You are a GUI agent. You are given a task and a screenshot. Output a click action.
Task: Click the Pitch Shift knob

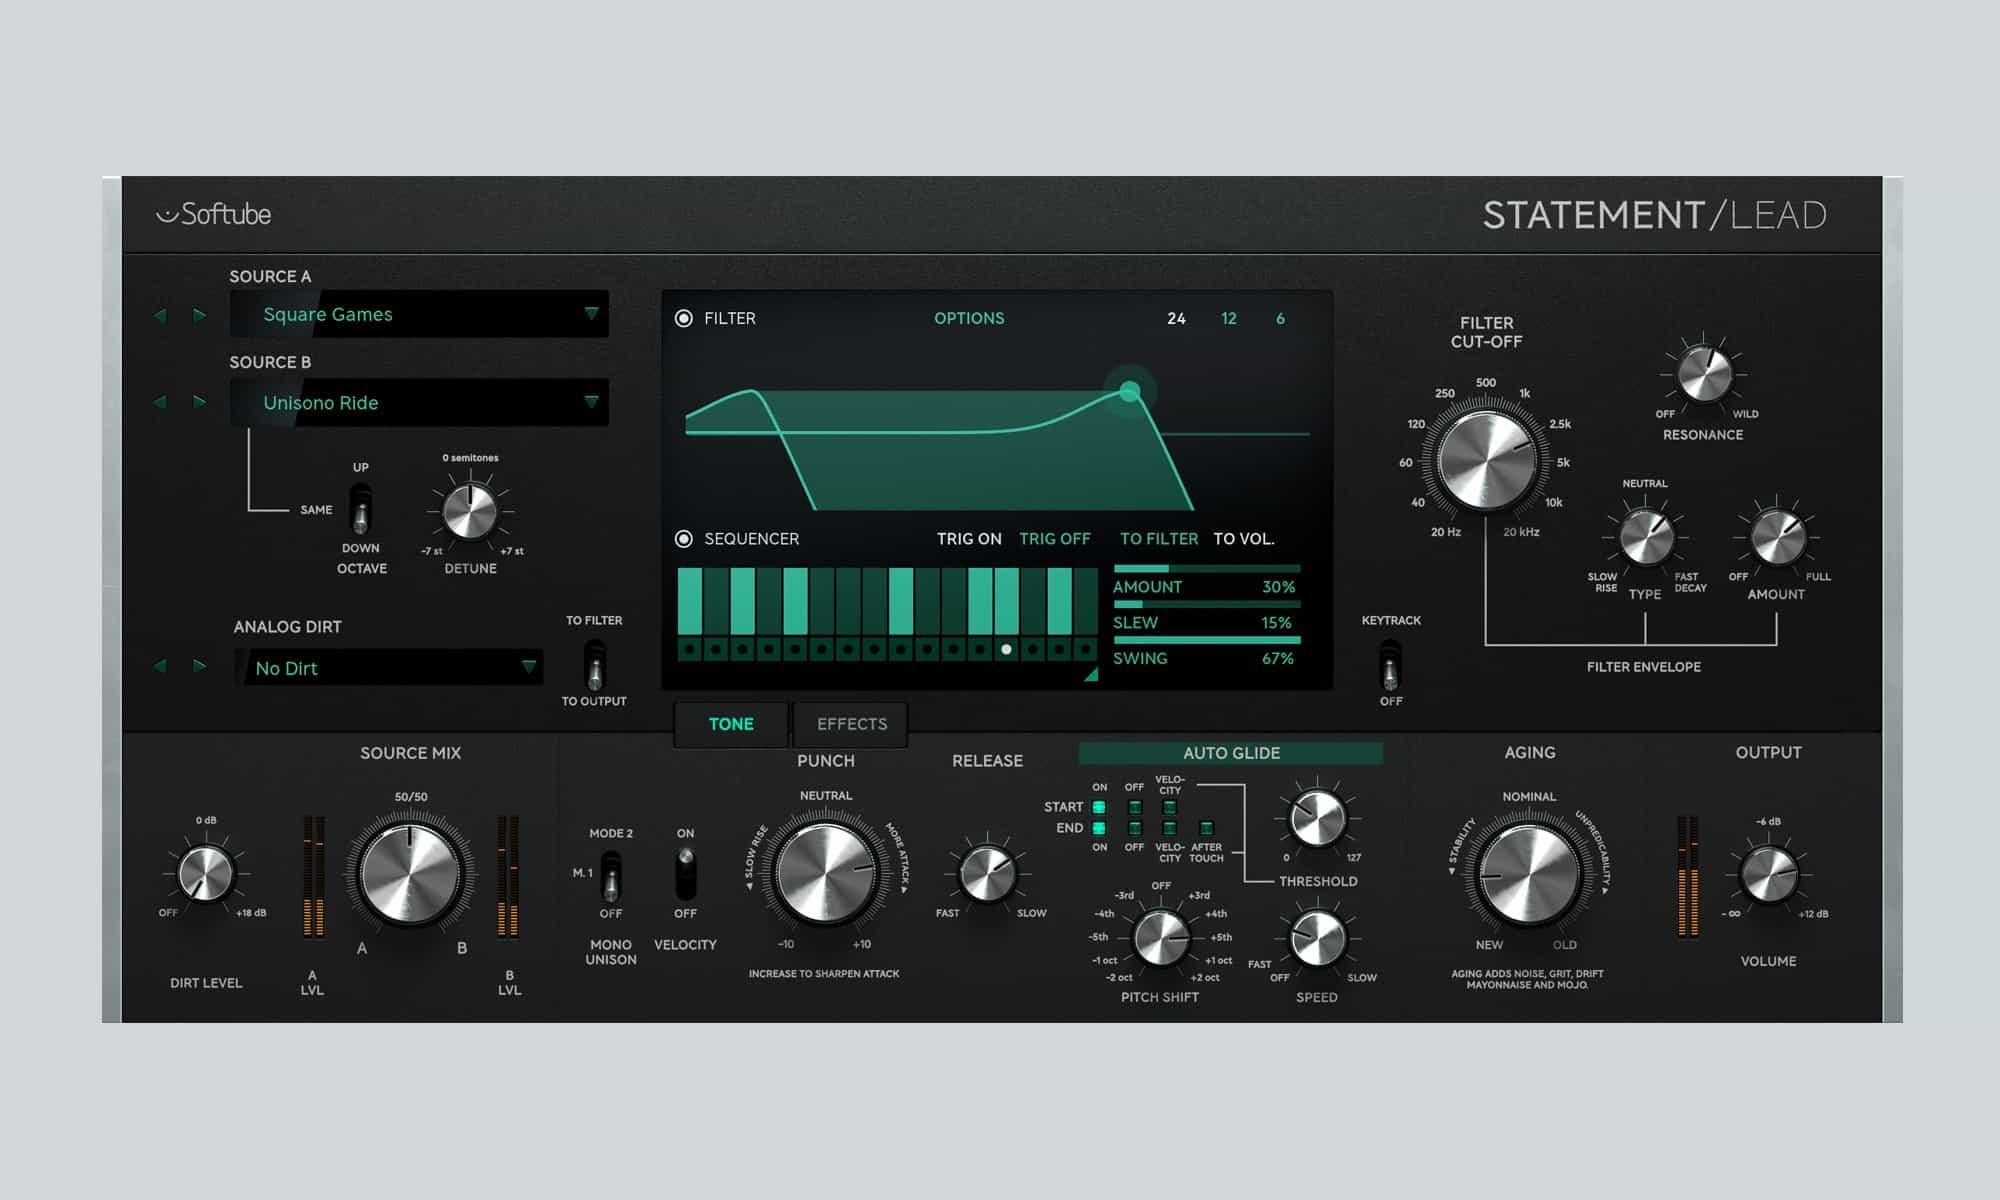[1160, 938]
